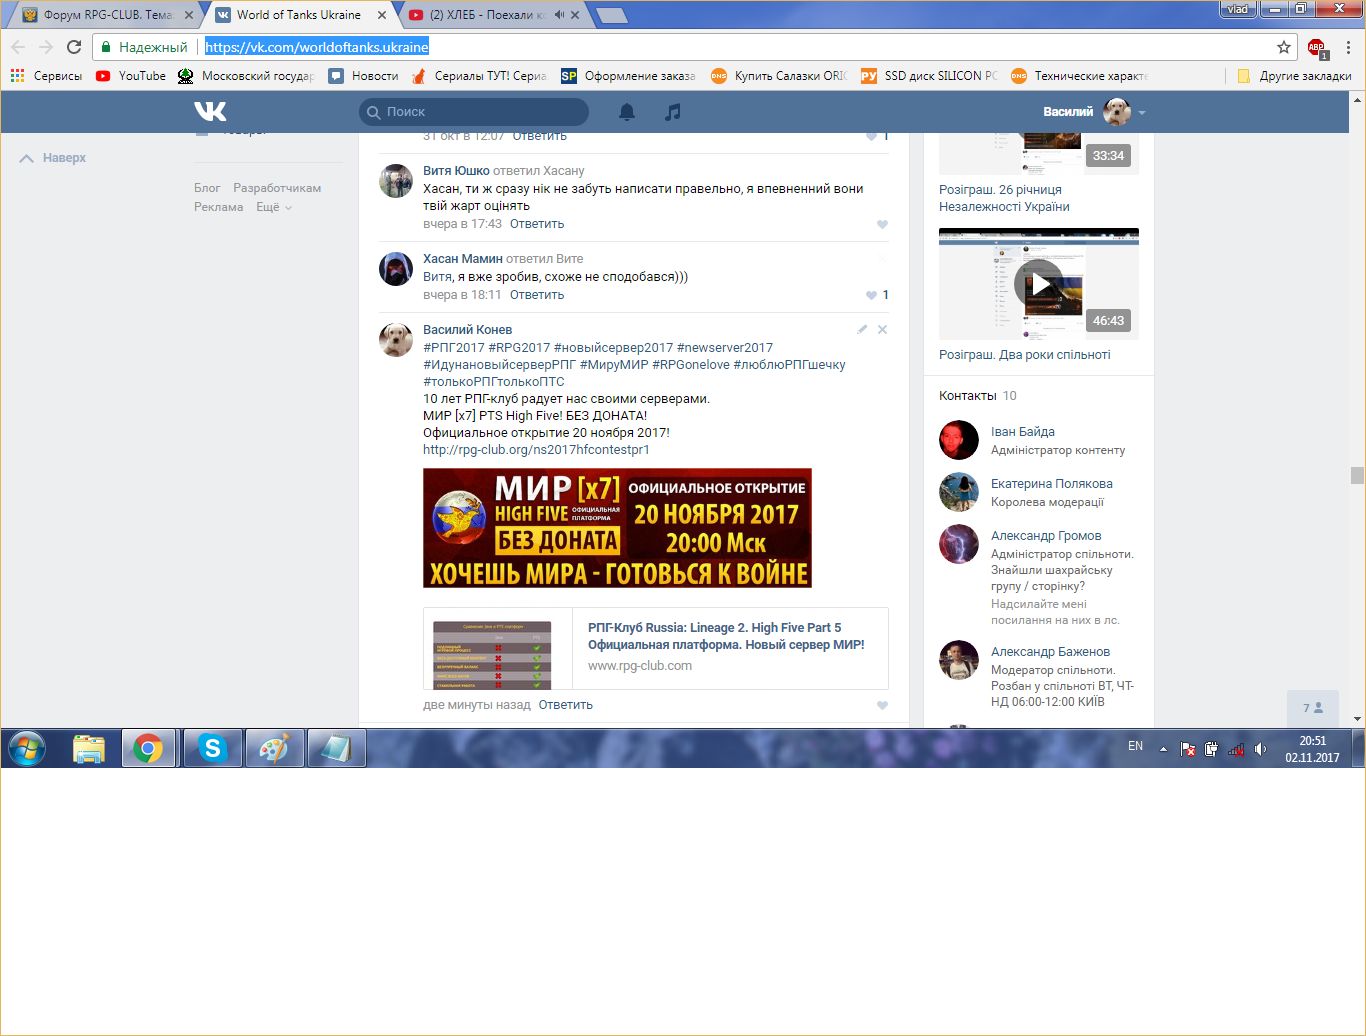Screen dimensions: 1366x1036
Task: Open a new browser tab
Action: coord(610,15)
